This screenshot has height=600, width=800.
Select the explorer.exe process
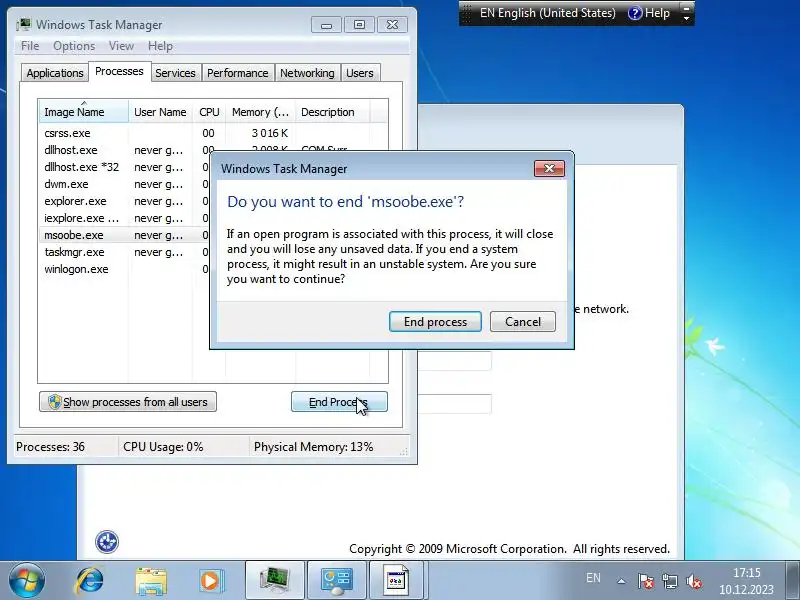click(x=124, y=201)
